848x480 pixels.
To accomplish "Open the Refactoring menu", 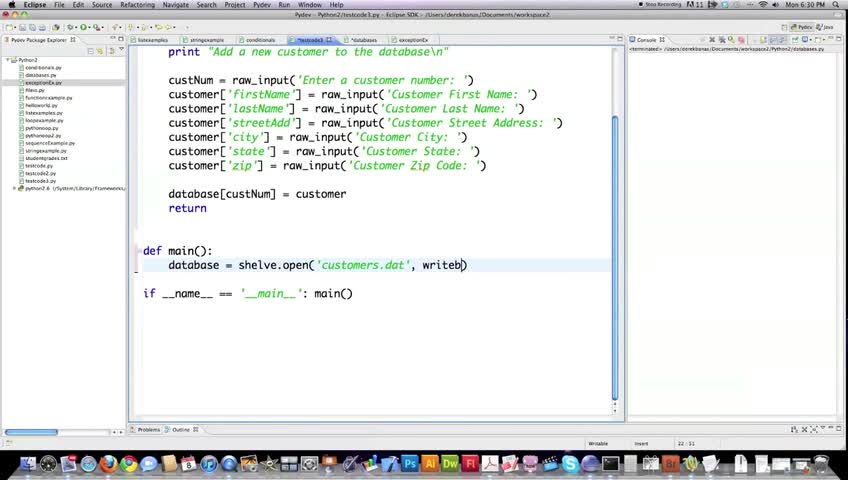I will point(137,4).
